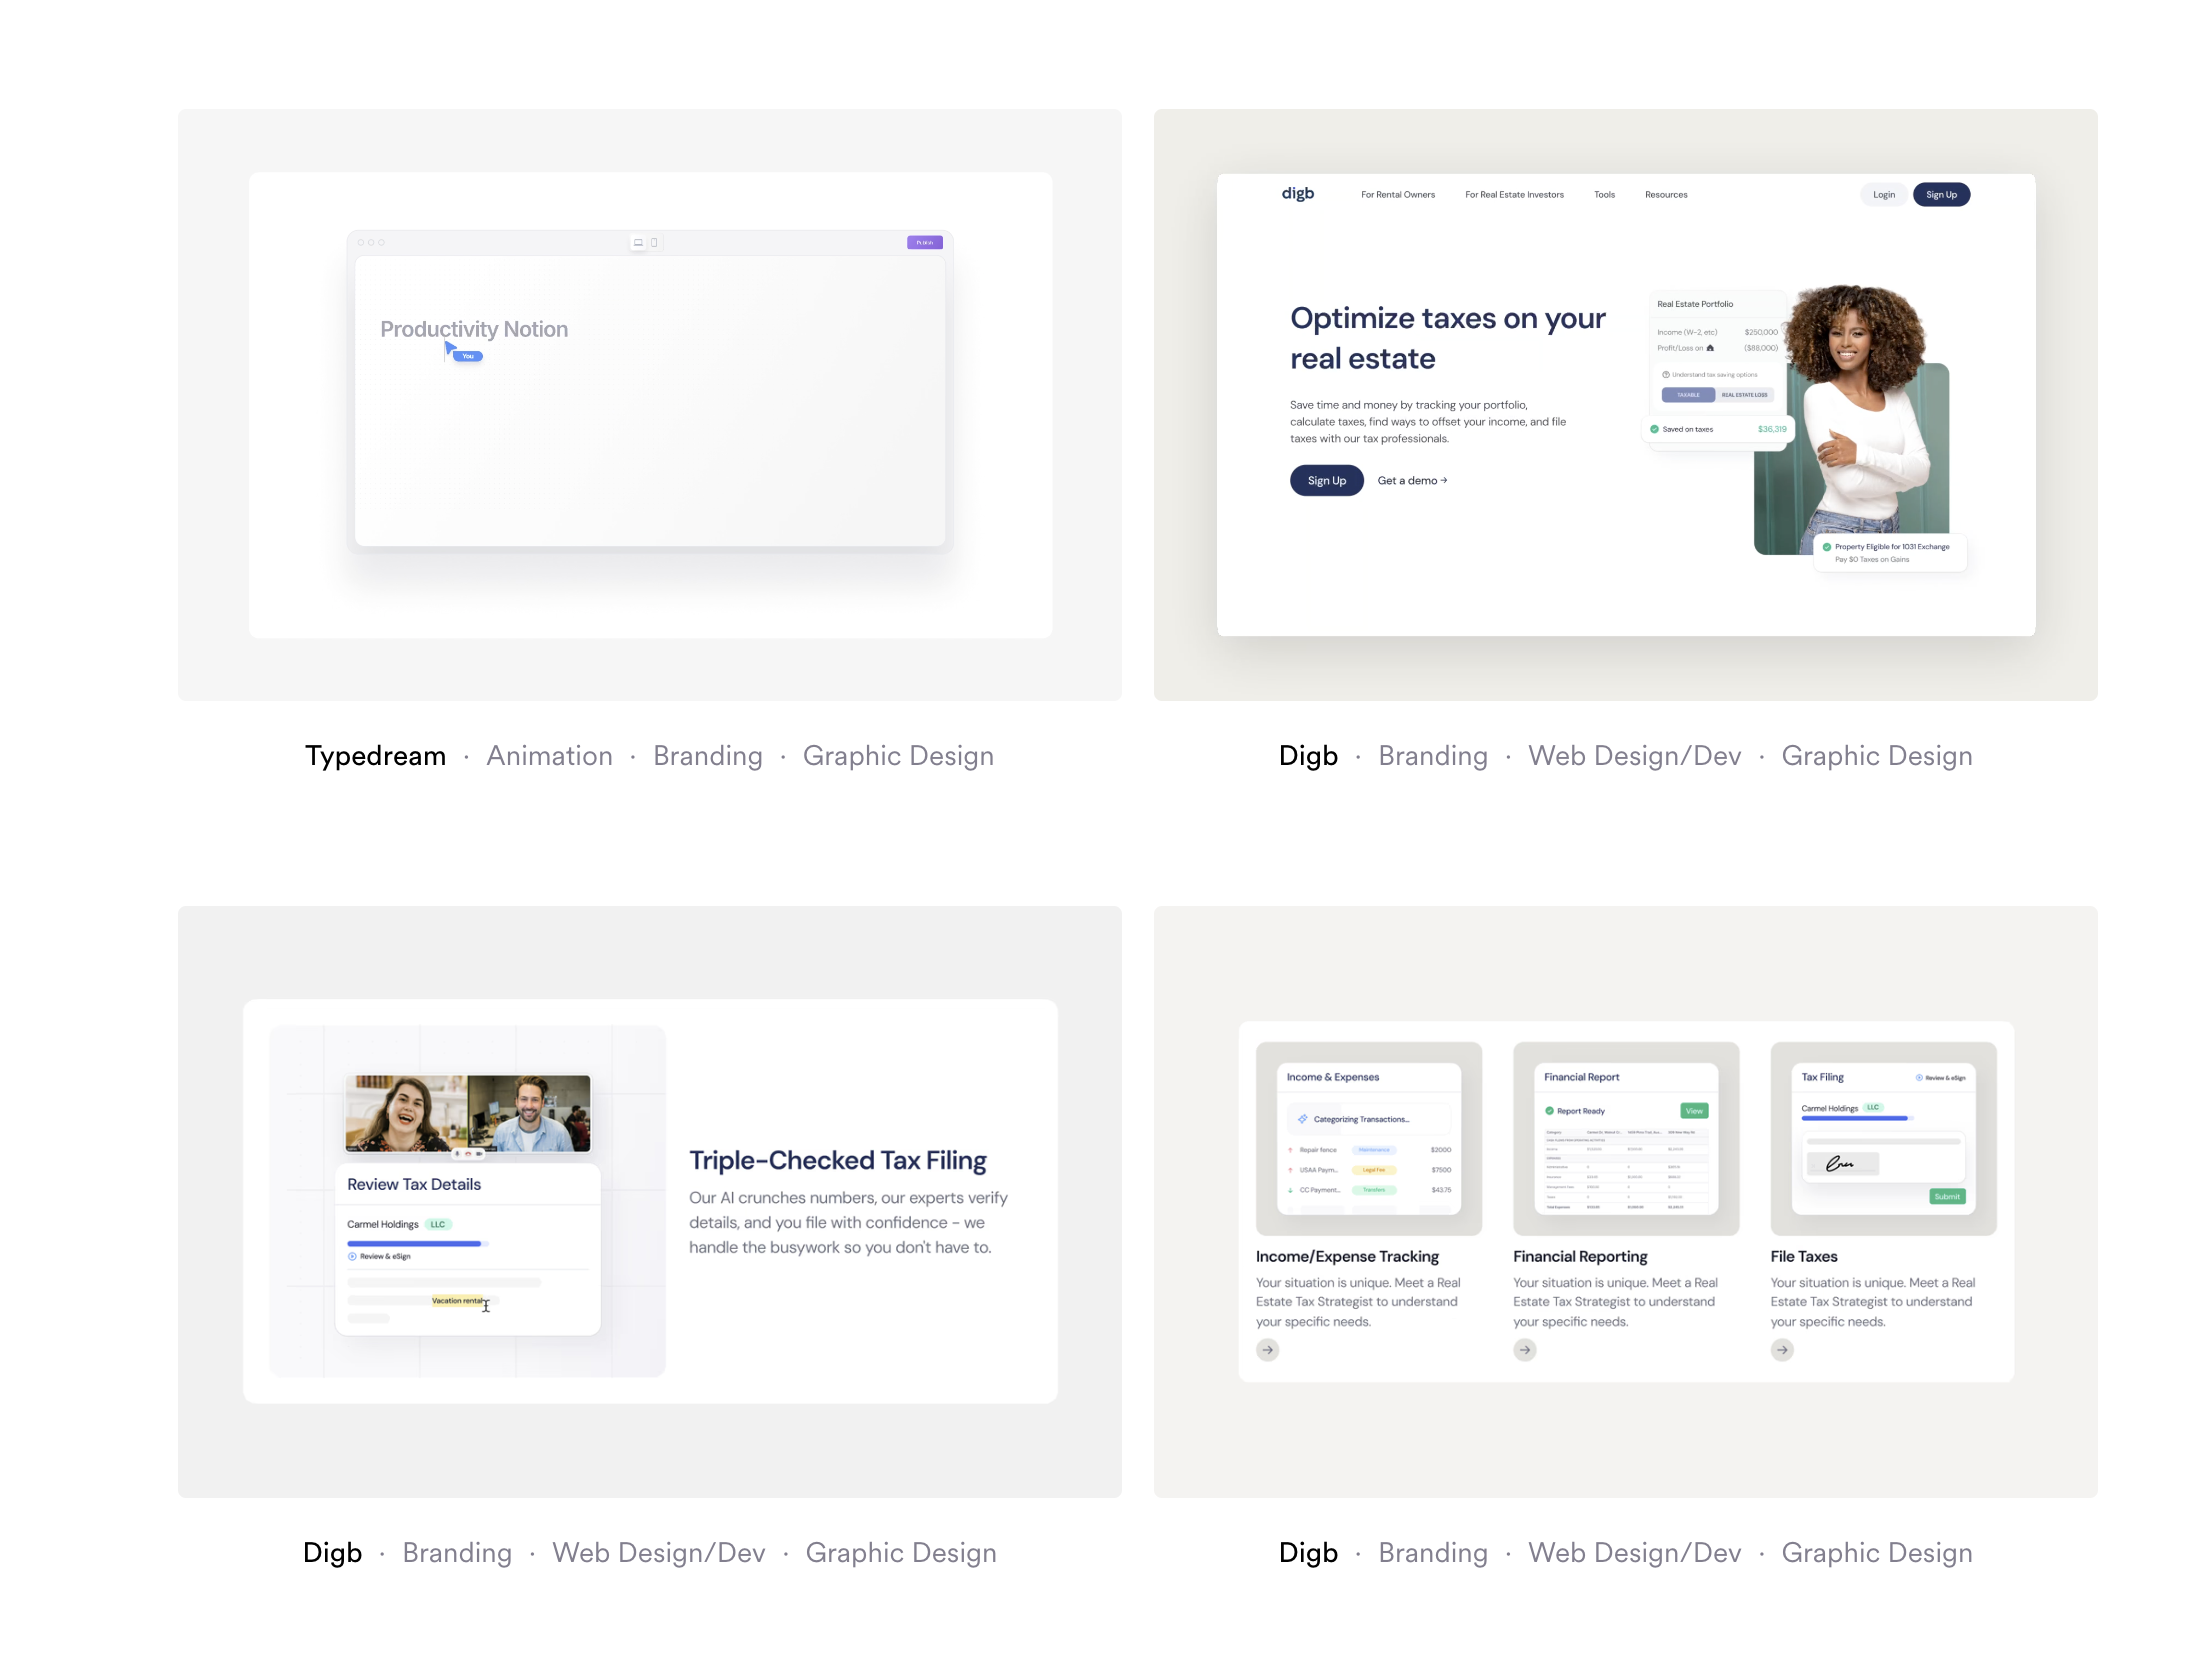The height and width of the screenshot is (1670, 2190).
Task: Toggle the REAL ESTATE LOSS segment
Action: 1744,395
